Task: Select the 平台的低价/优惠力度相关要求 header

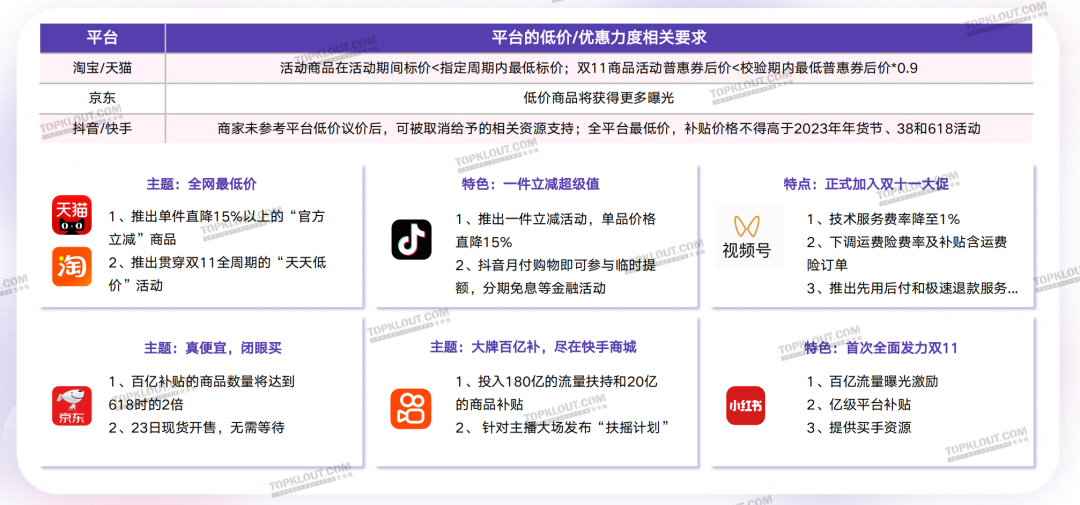Action: point(599,39)
